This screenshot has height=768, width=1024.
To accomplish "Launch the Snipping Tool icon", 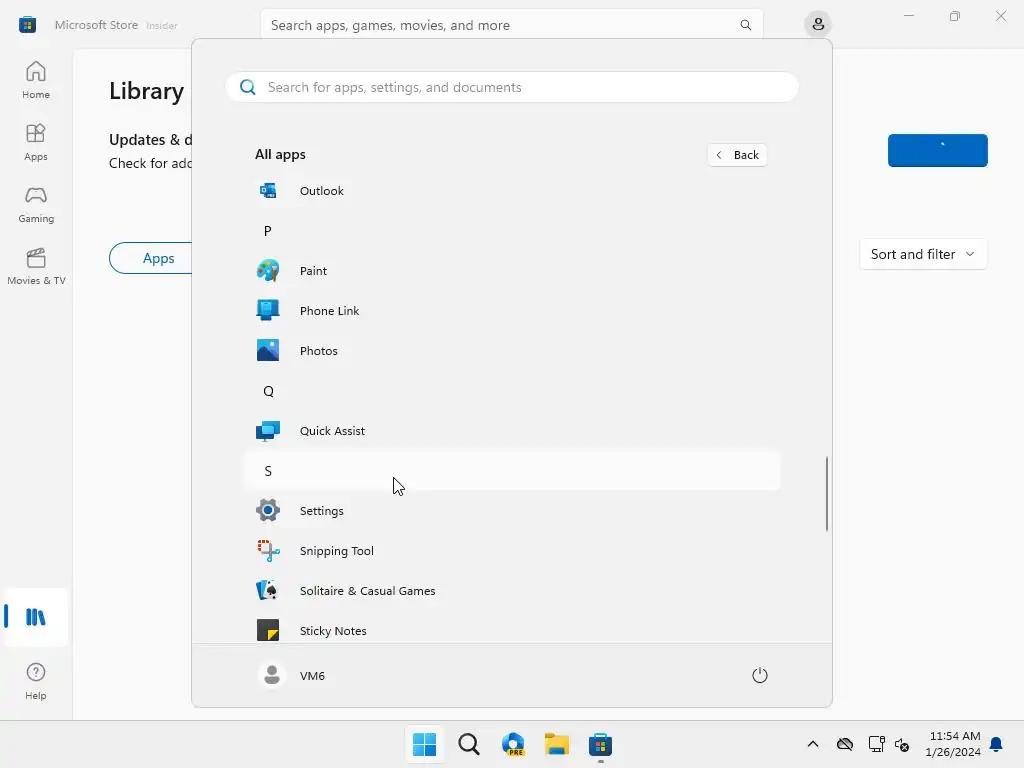I will pos(268,551).
